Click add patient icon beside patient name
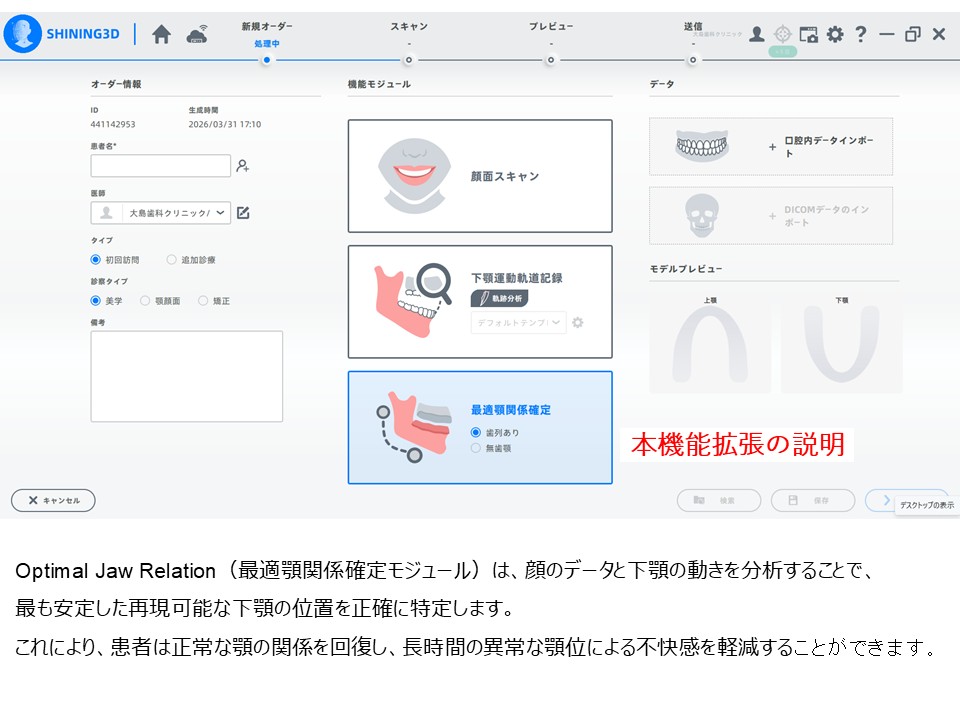Screen dimensions: 960x720 pyautogui.click(x=242, y=166)
